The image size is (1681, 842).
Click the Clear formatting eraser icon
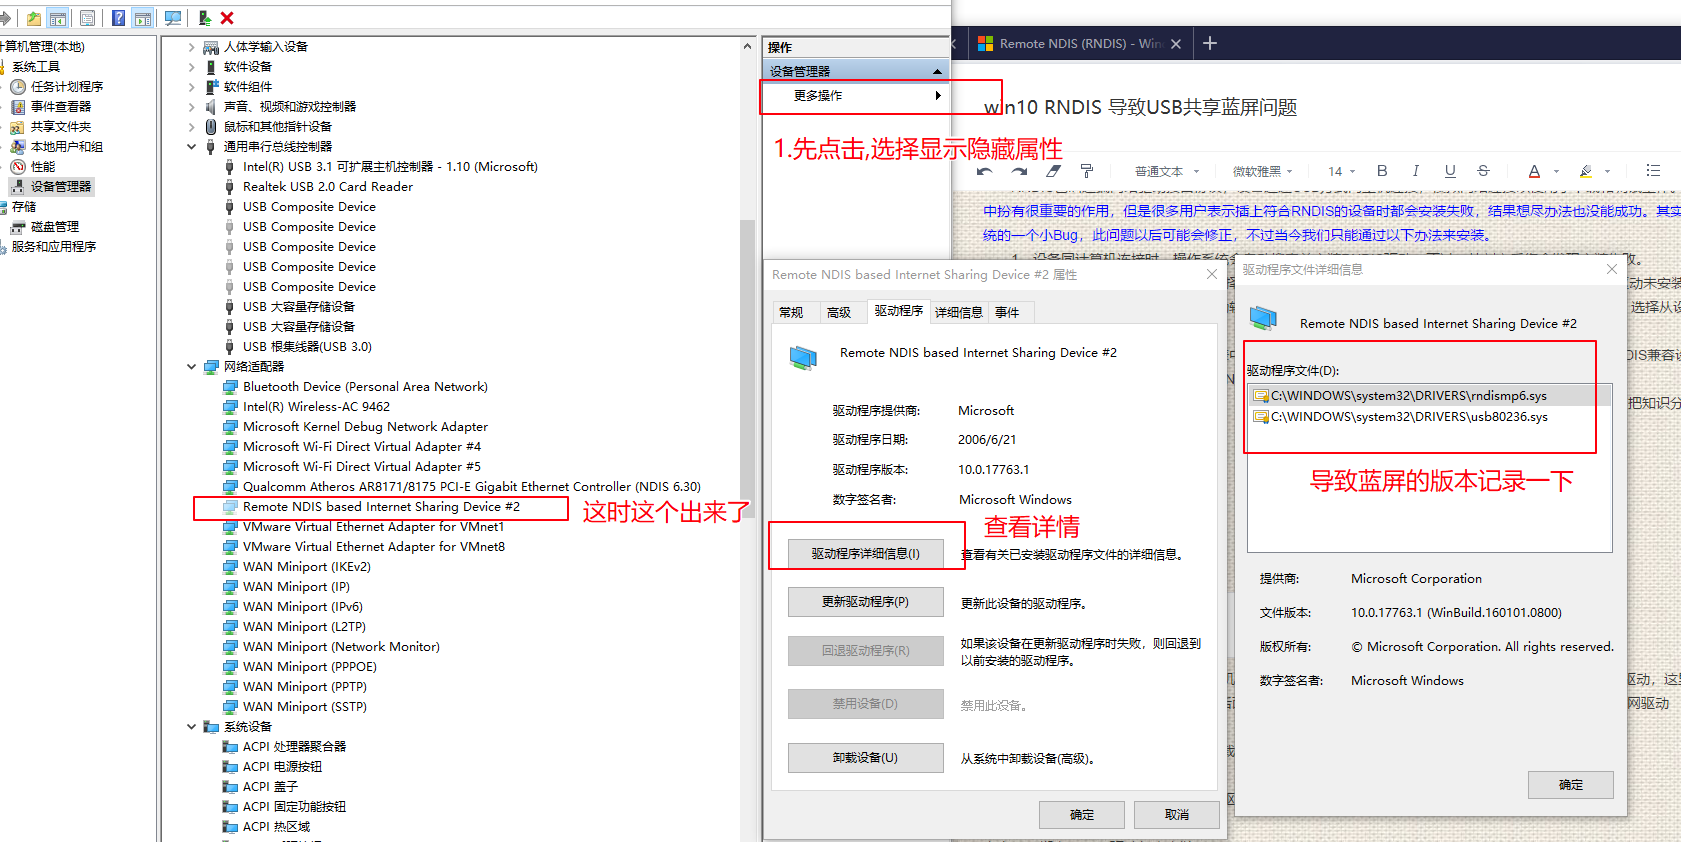(1053, 171)
